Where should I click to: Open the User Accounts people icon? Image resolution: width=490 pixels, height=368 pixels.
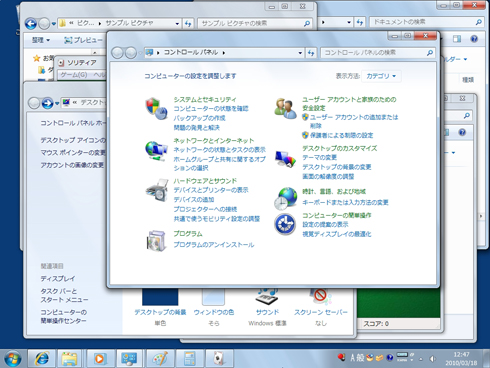pos(285,109)
